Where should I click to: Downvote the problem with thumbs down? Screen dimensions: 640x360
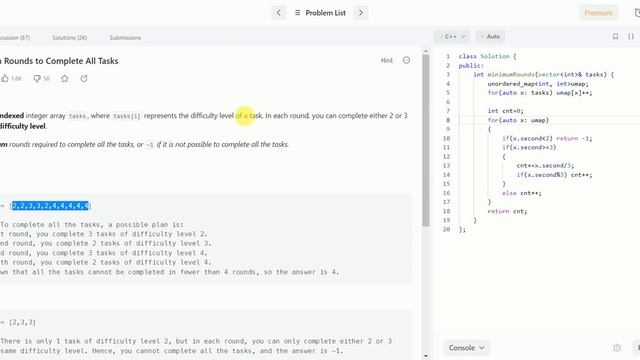point(37,78)
